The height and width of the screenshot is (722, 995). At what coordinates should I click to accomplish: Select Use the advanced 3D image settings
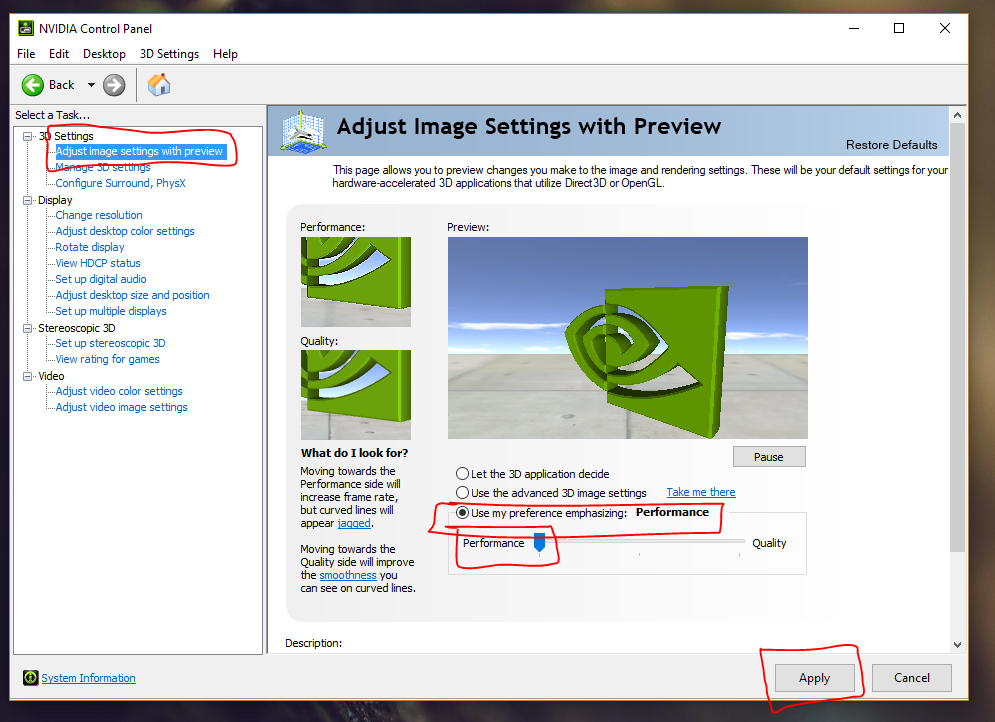click(x=463, y=493)
